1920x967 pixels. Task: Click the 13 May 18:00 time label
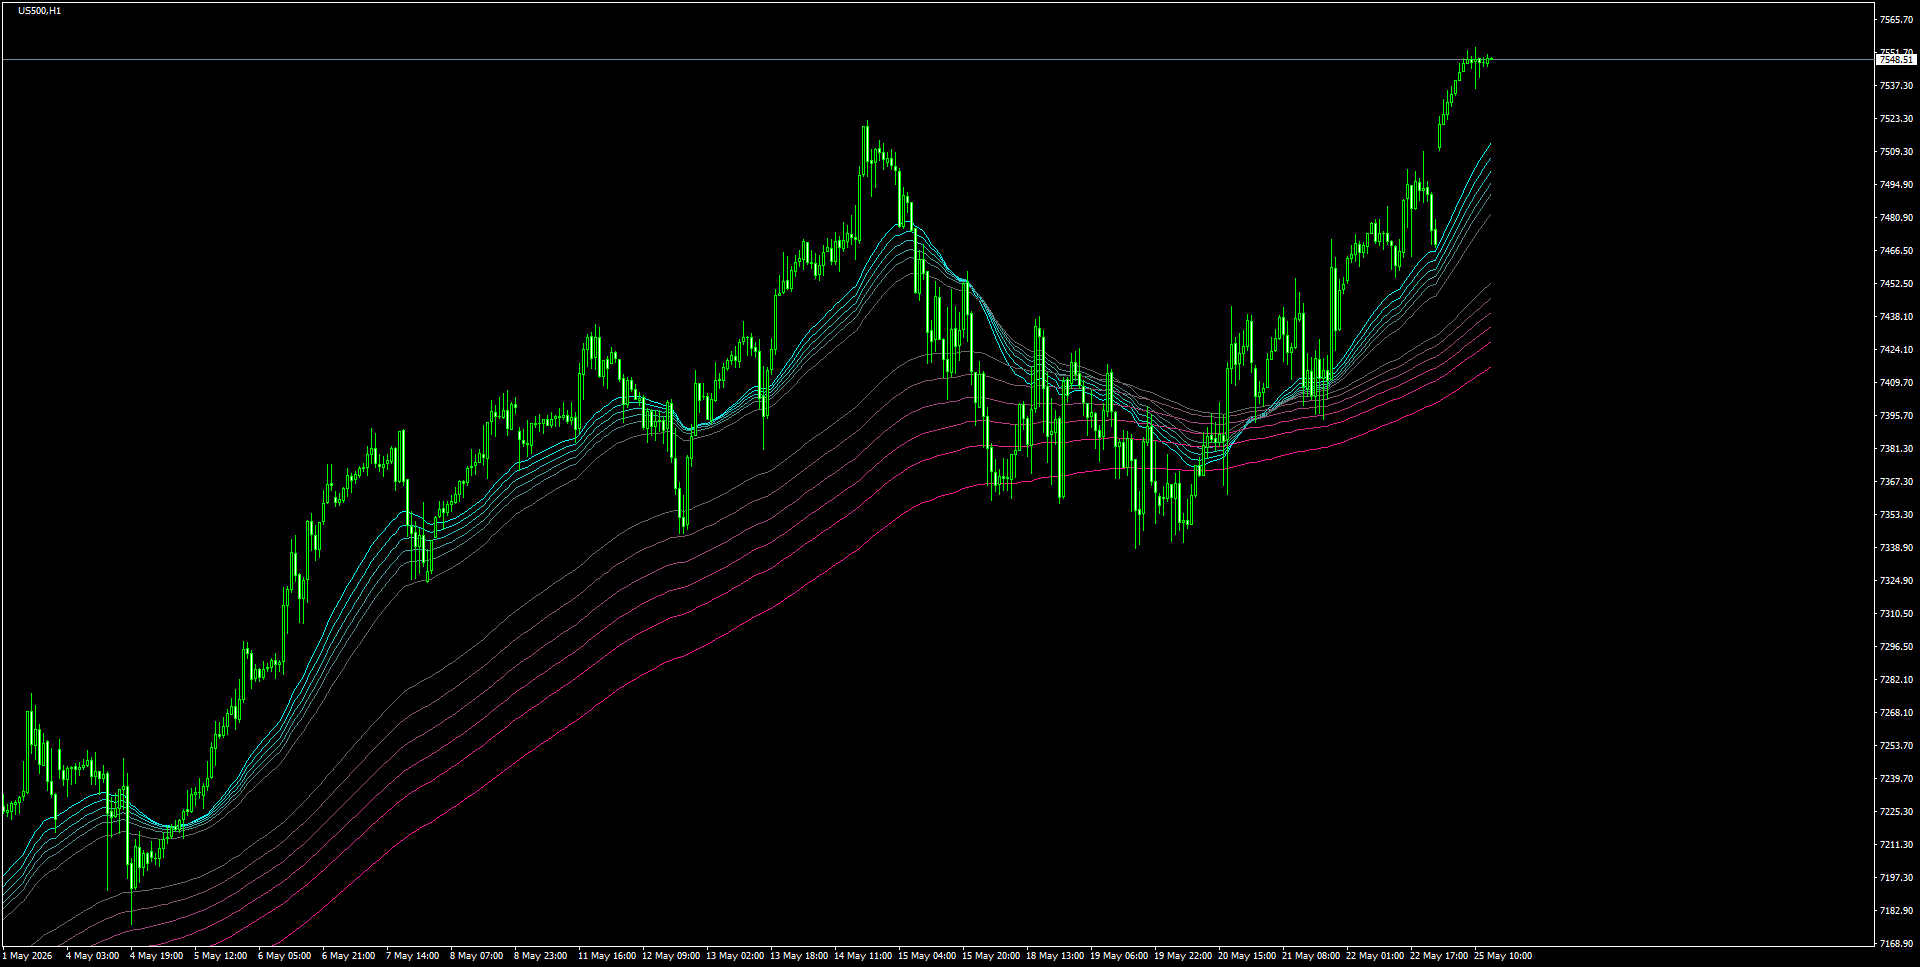point(799,956)
